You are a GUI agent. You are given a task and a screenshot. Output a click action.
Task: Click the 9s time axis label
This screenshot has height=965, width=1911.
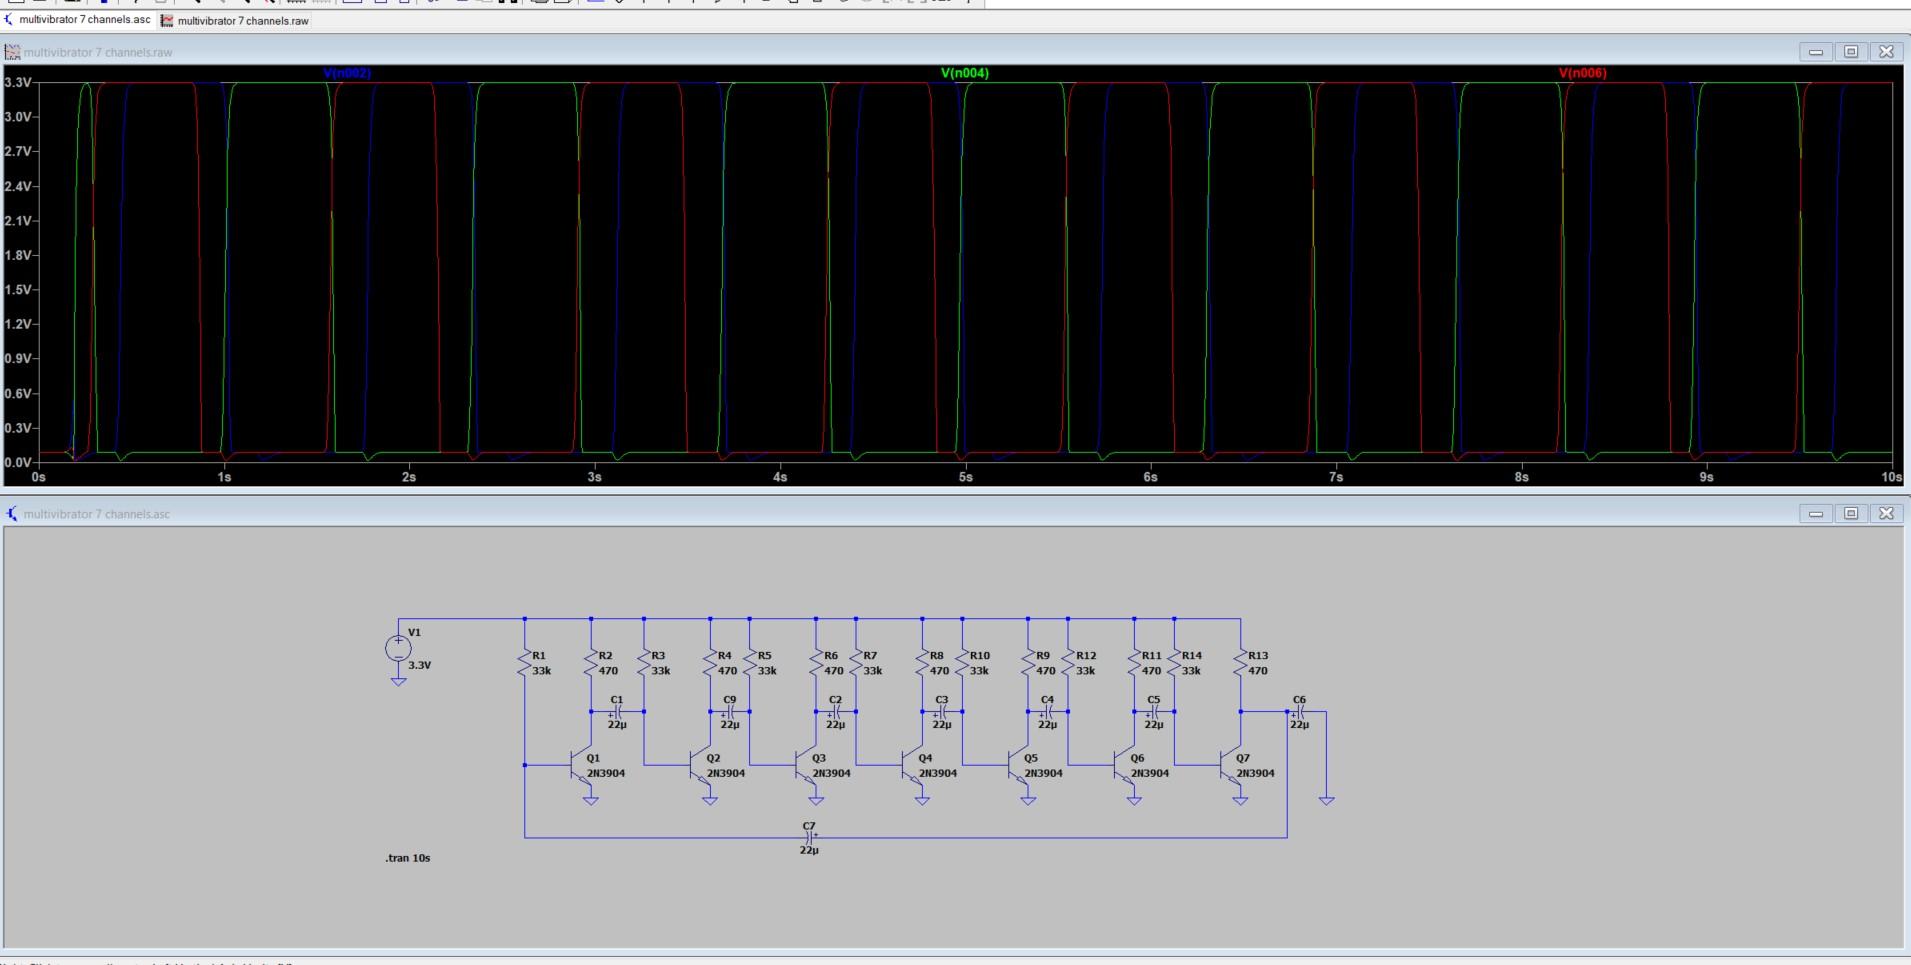1706,478
